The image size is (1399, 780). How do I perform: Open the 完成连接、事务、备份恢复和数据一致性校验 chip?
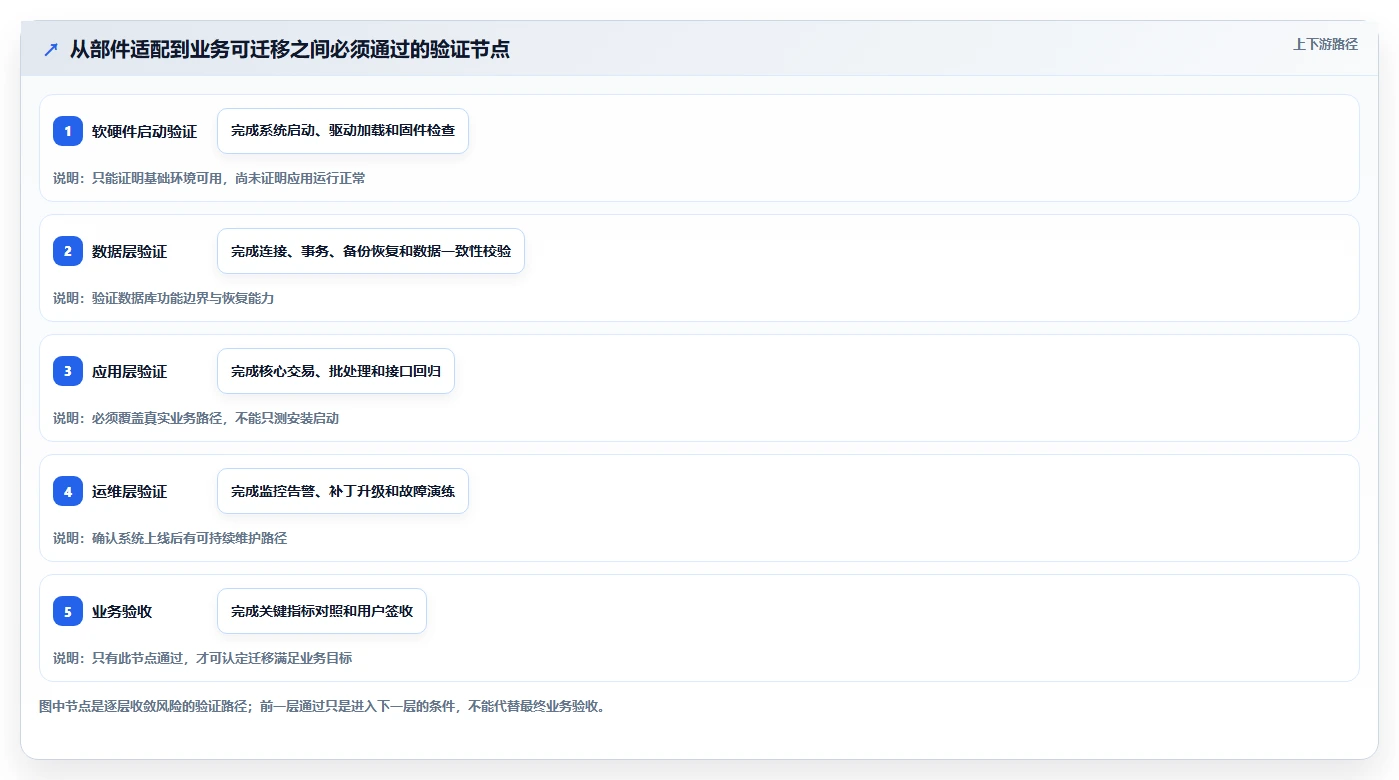coord(371,251)
